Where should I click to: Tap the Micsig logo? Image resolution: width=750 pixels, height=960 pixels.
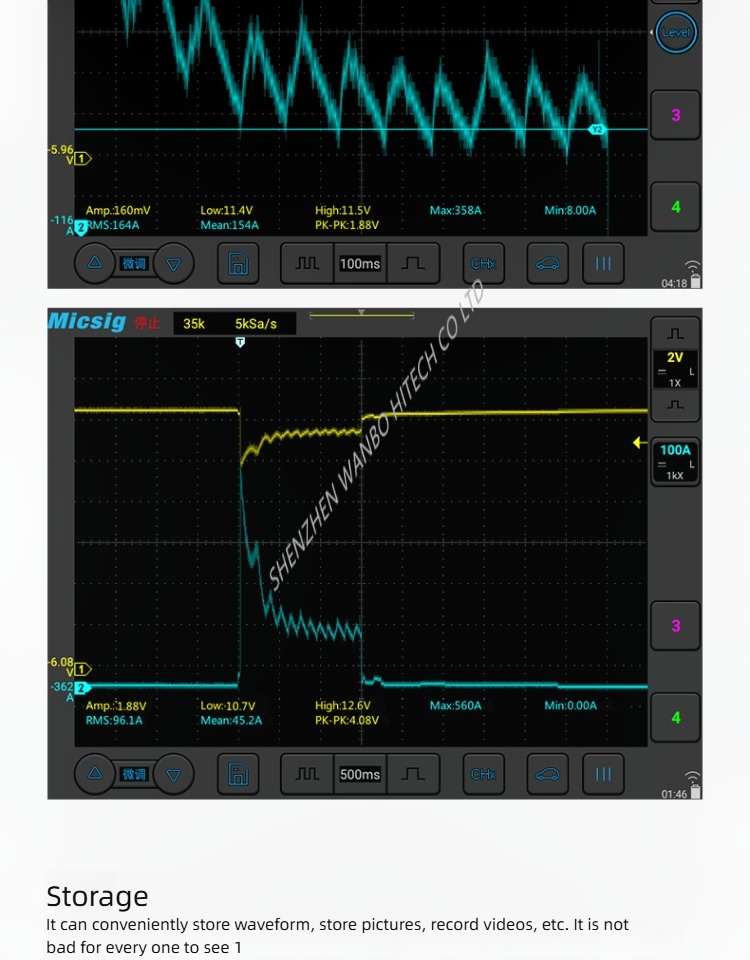[87, 321]
